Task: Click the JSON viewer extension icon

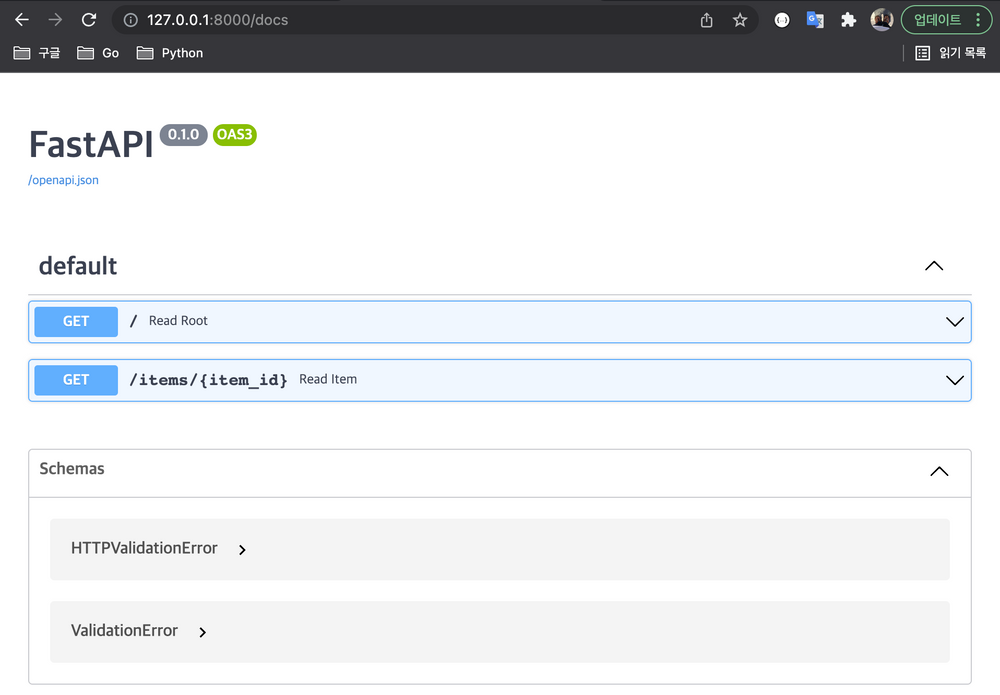Action: point(782,20)
